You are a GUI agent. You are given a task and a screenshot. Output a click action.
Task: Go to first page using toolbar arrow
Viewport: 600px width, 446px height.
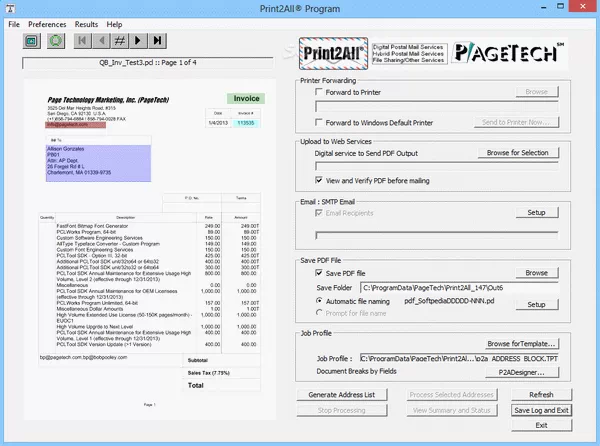[x=82, y=41]
